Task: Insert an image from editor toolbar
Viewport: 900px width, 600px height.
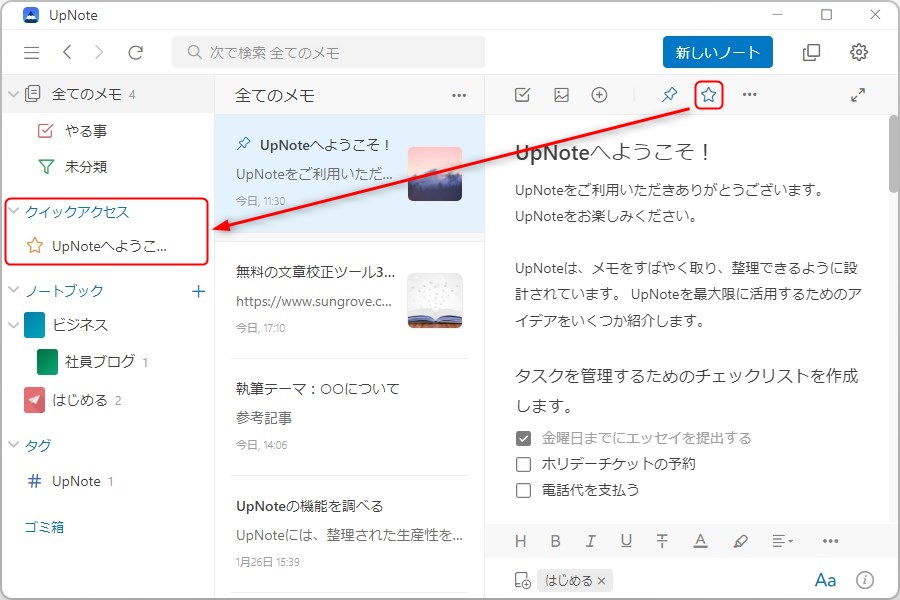Action: 561,95
